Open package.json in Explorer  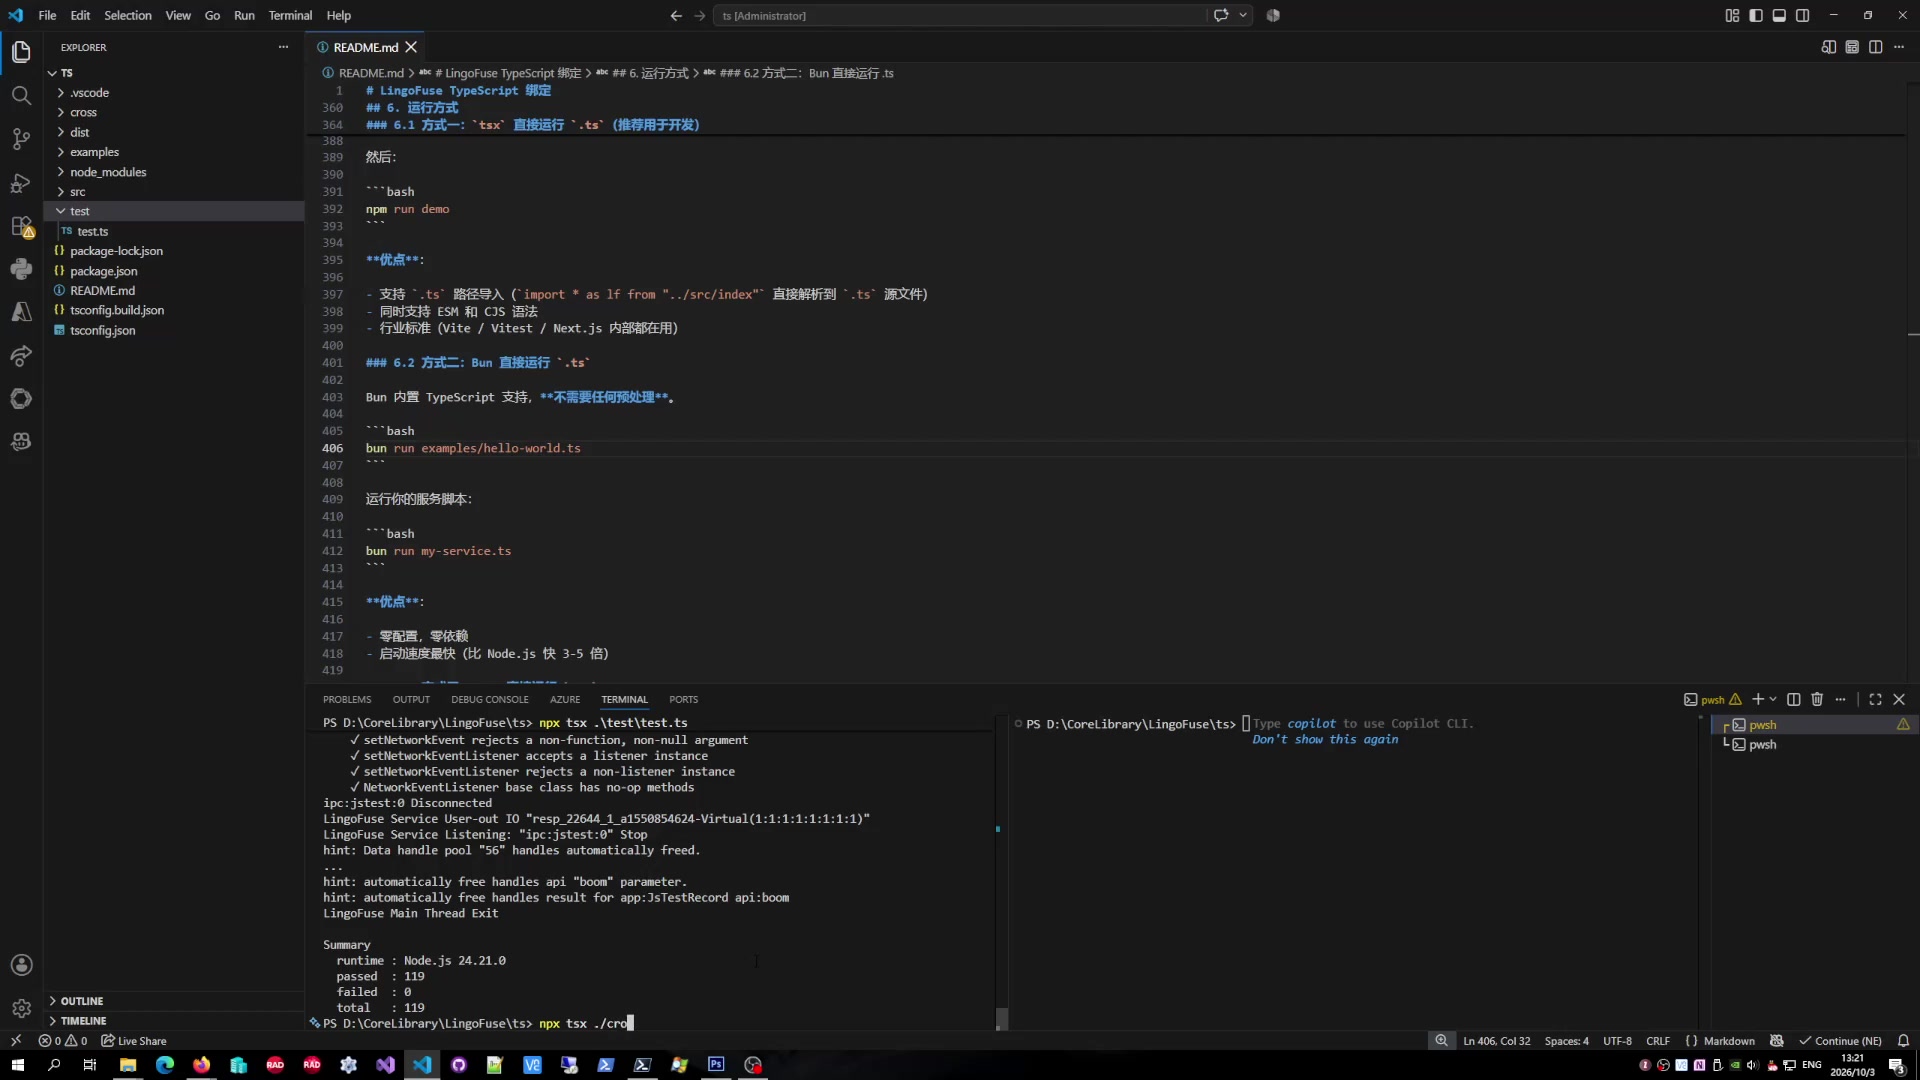click(x=173, y=271)
